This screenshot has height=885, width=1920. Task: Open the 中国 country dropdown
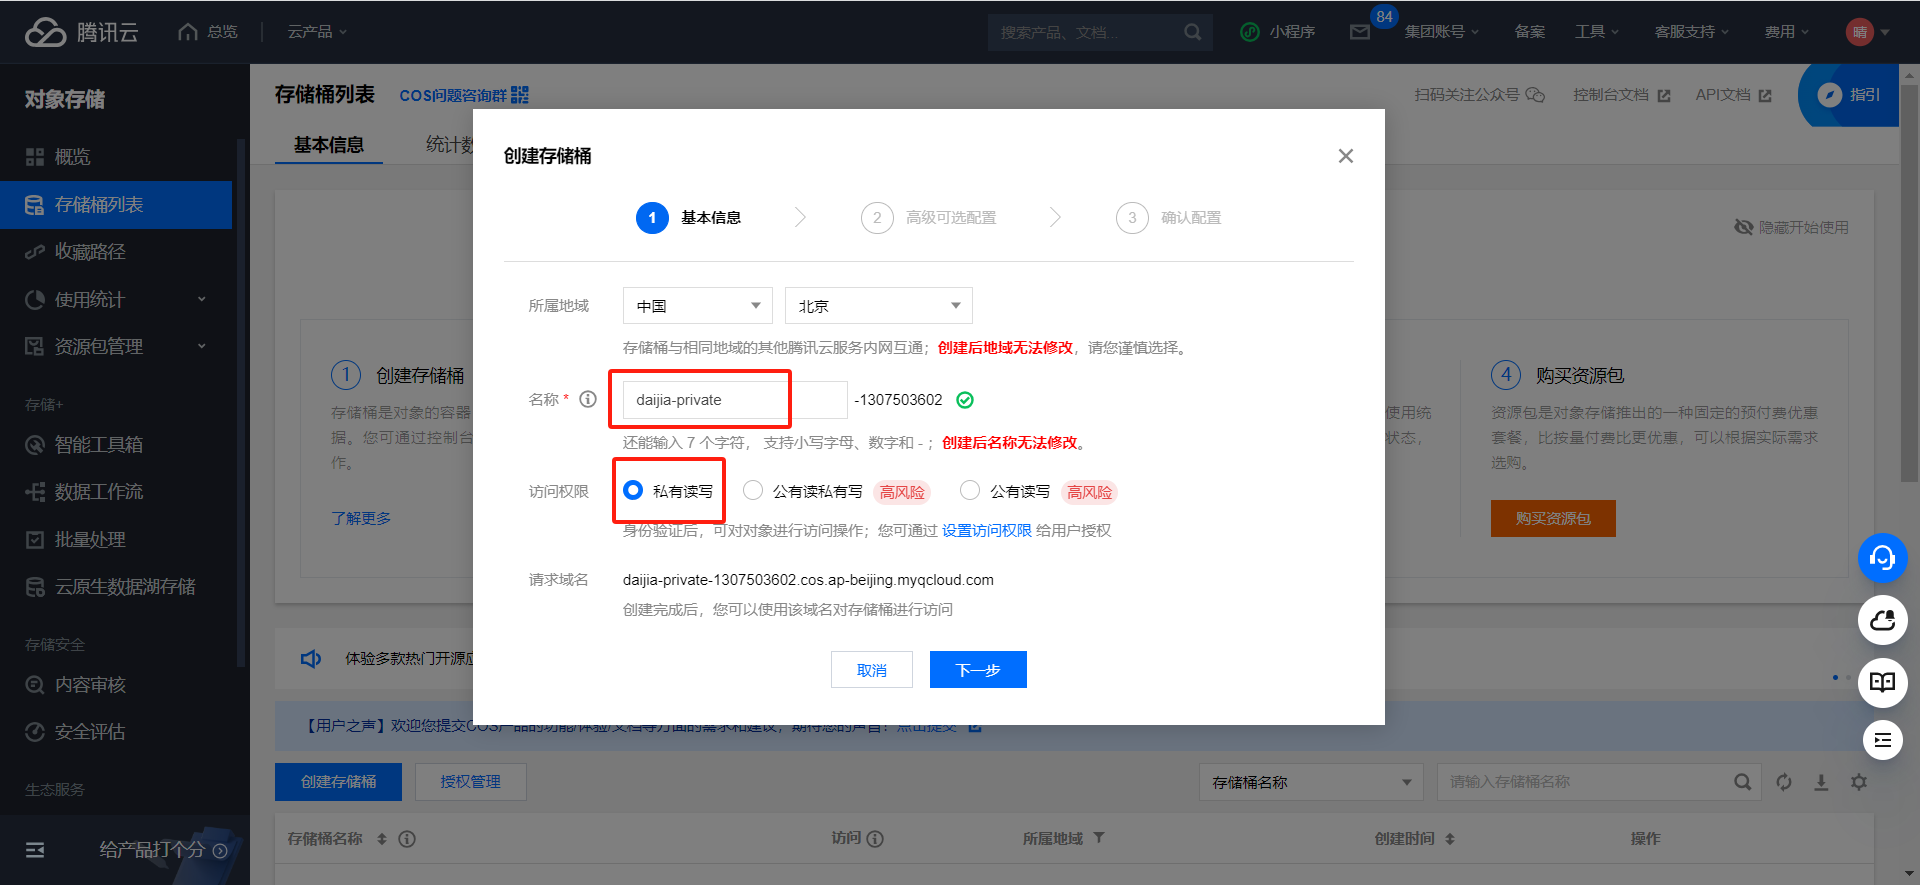click(x=697, y=306)
